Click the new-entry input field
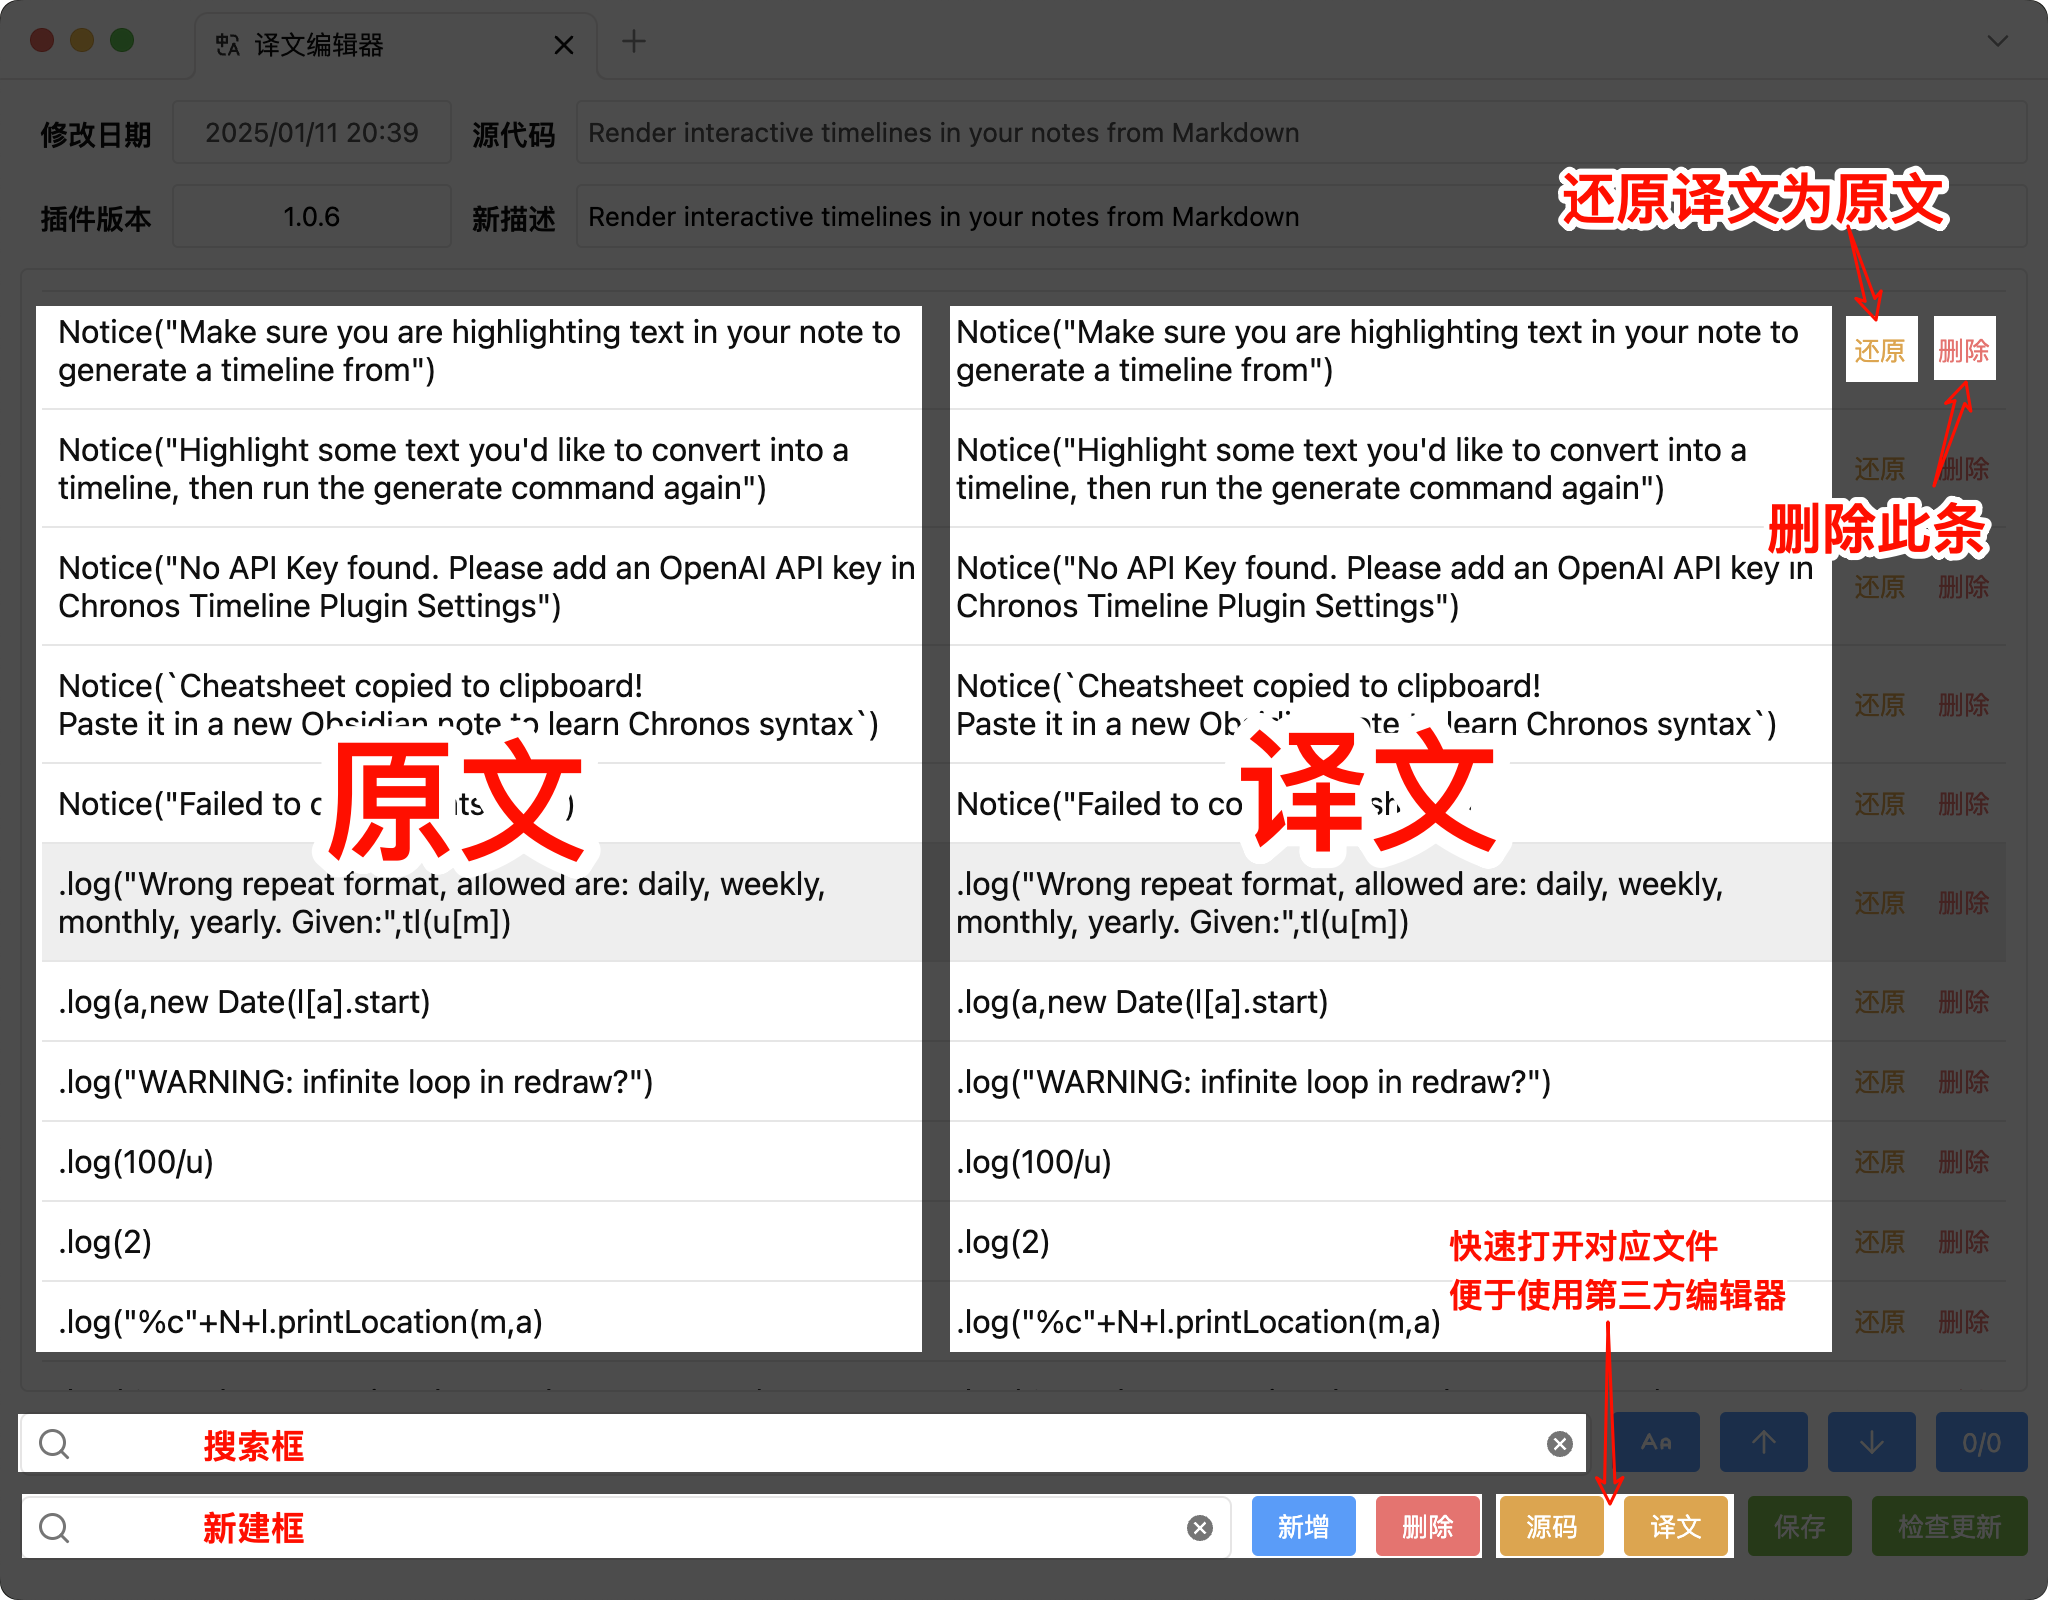This screenshot has height=1600, width=2048. [x=626, y=1527]
